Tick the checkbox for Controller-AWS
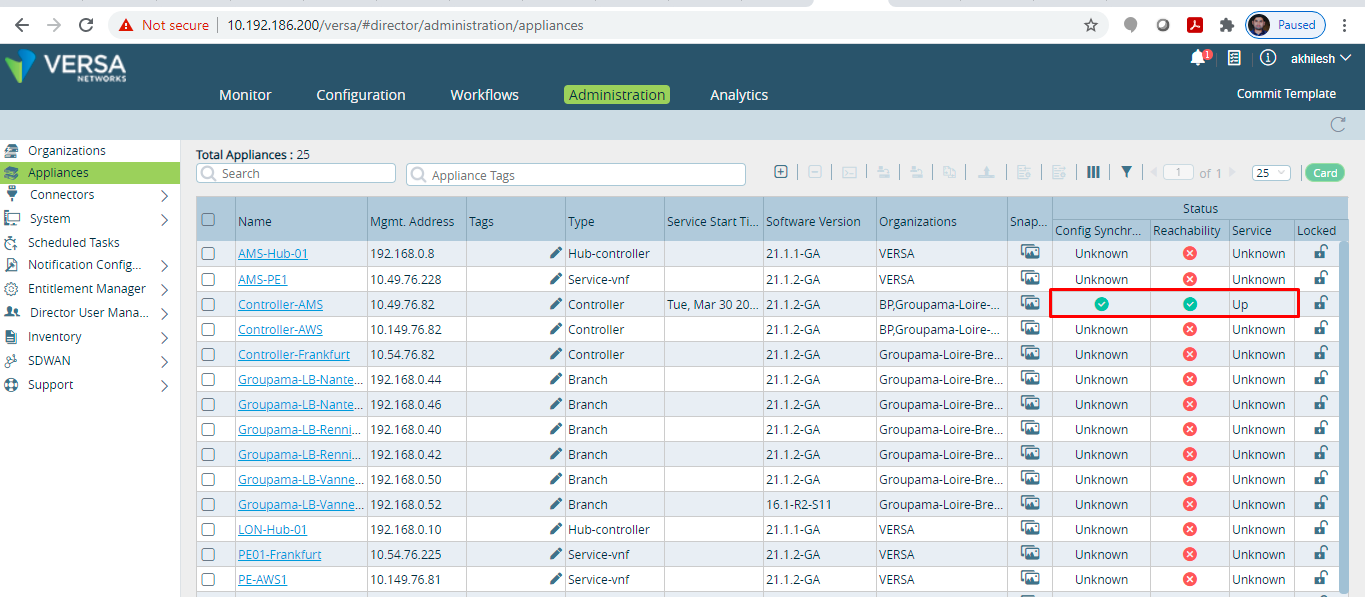The image size is (1365, 597). (208, 329)
